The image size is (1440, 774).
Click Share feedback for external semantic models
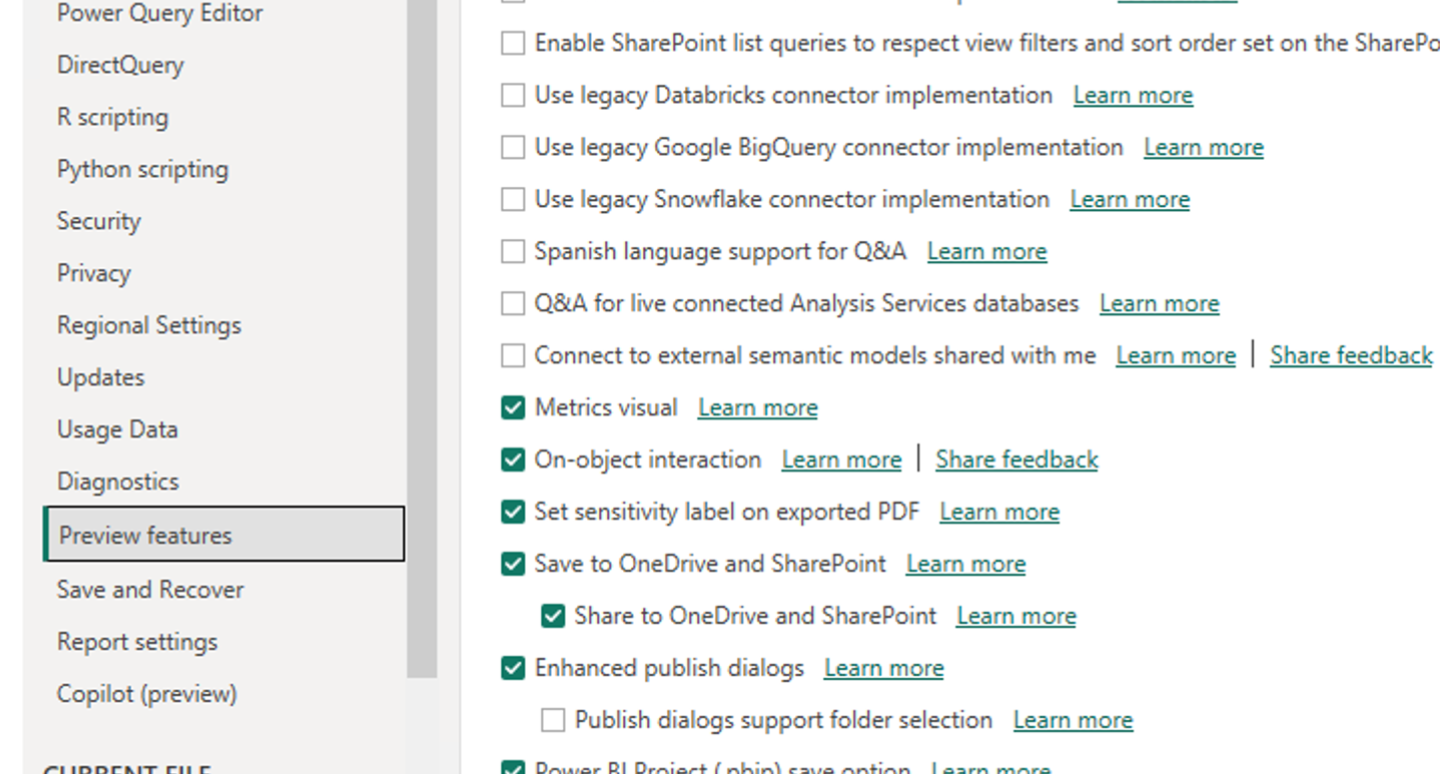[1352, 355]
